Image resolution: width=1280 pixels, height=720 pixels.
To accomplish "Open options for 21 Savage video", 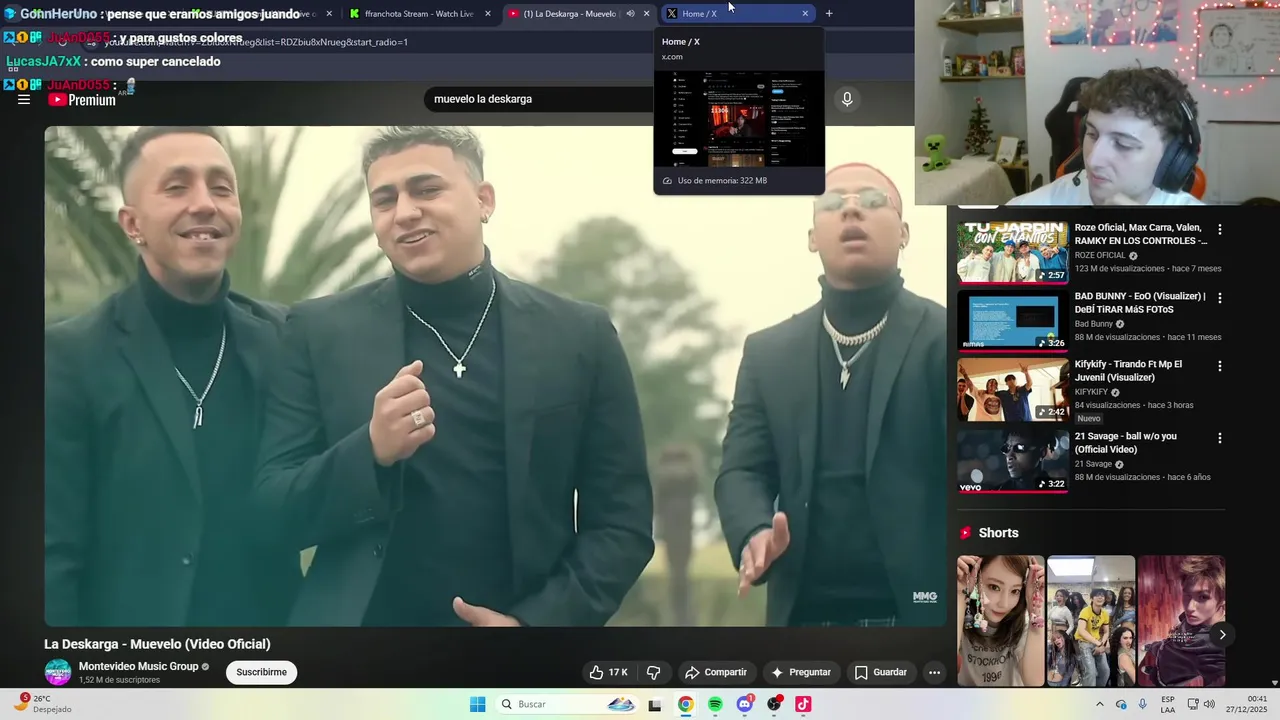I will coord(1219,438).
